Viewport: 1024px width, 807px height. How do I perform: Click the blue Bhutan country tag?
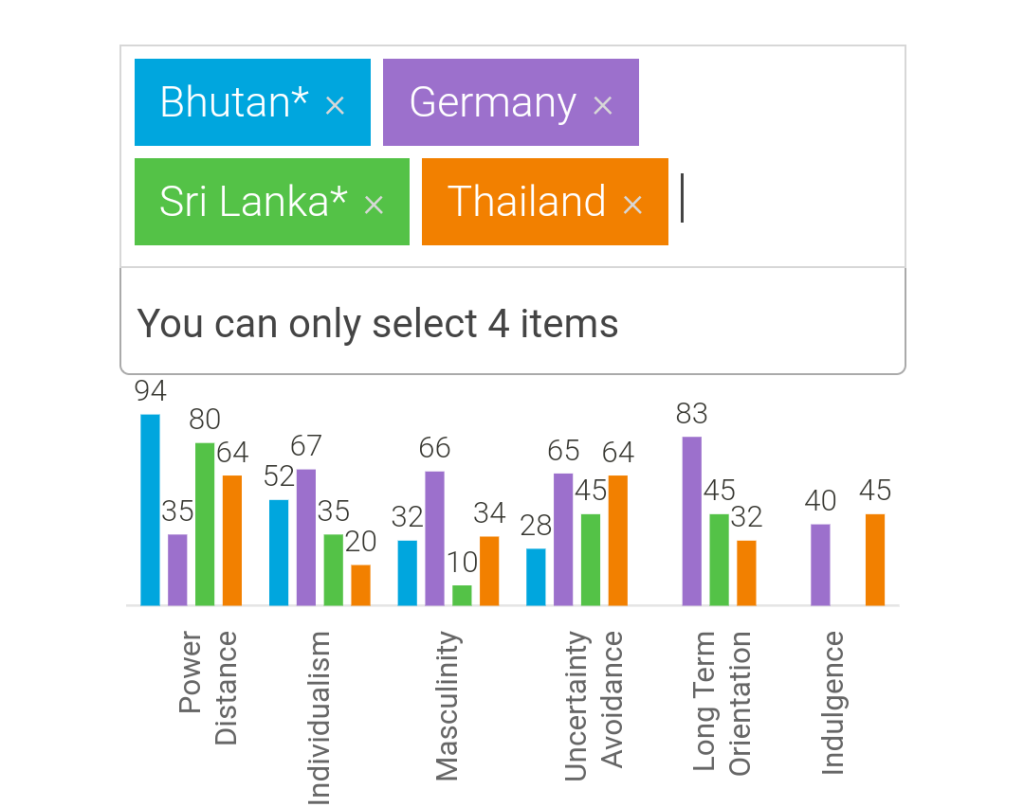point(253,103)
